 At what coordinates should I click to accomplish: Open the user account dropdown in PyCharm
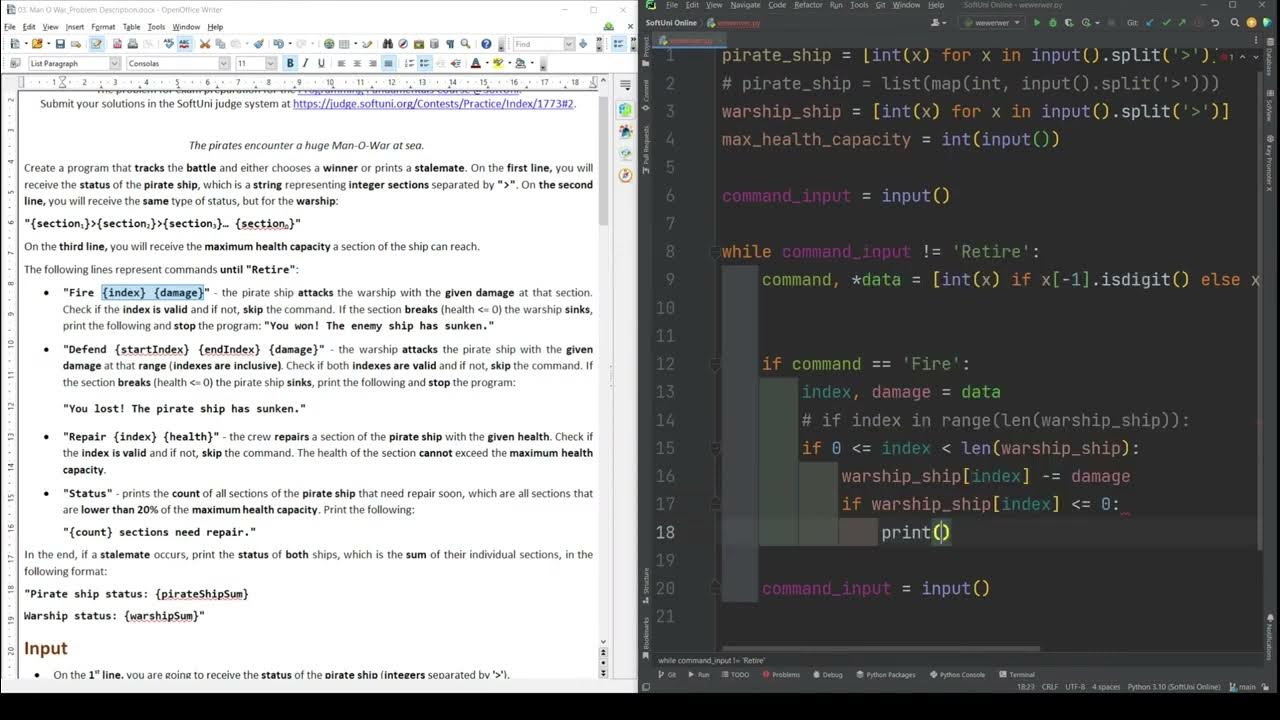pos(938,22)
